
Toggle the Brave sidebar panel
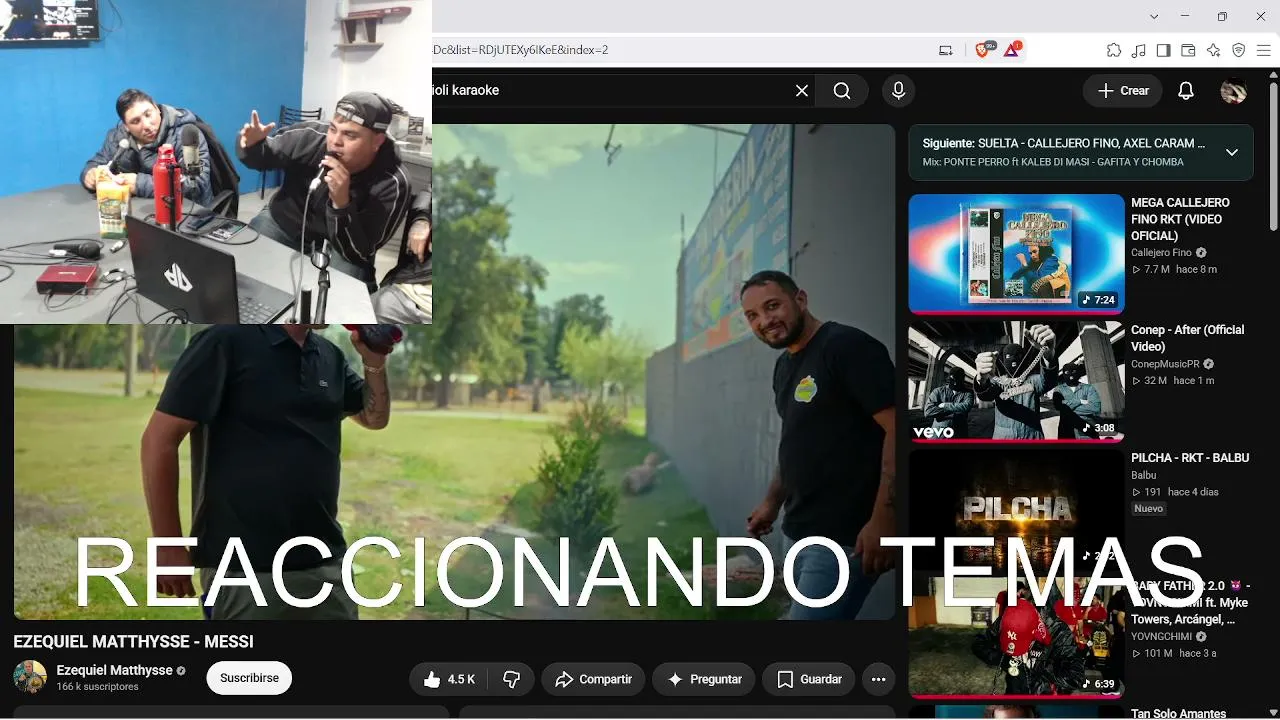[x=1164, y=50]
